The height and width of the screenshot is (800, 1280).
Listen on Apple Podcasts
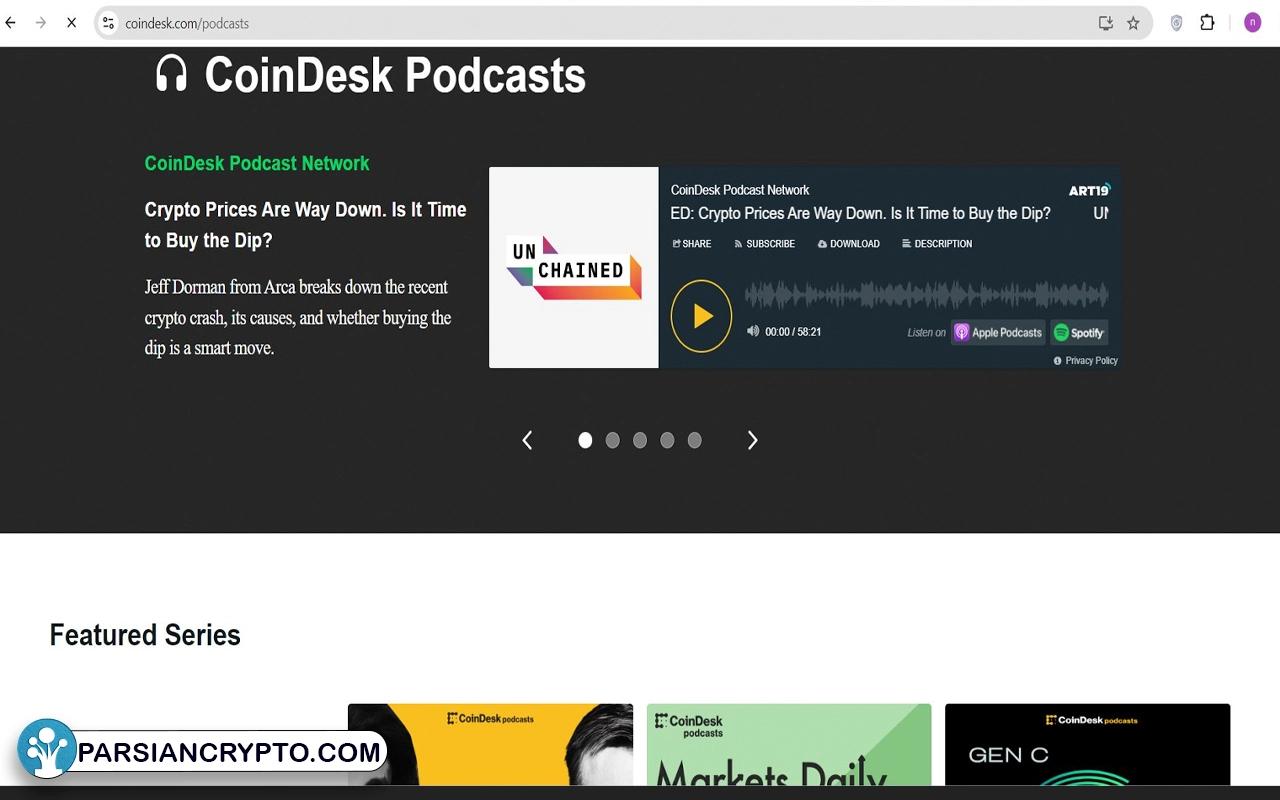pyautogui.click(x=998, y=332)
